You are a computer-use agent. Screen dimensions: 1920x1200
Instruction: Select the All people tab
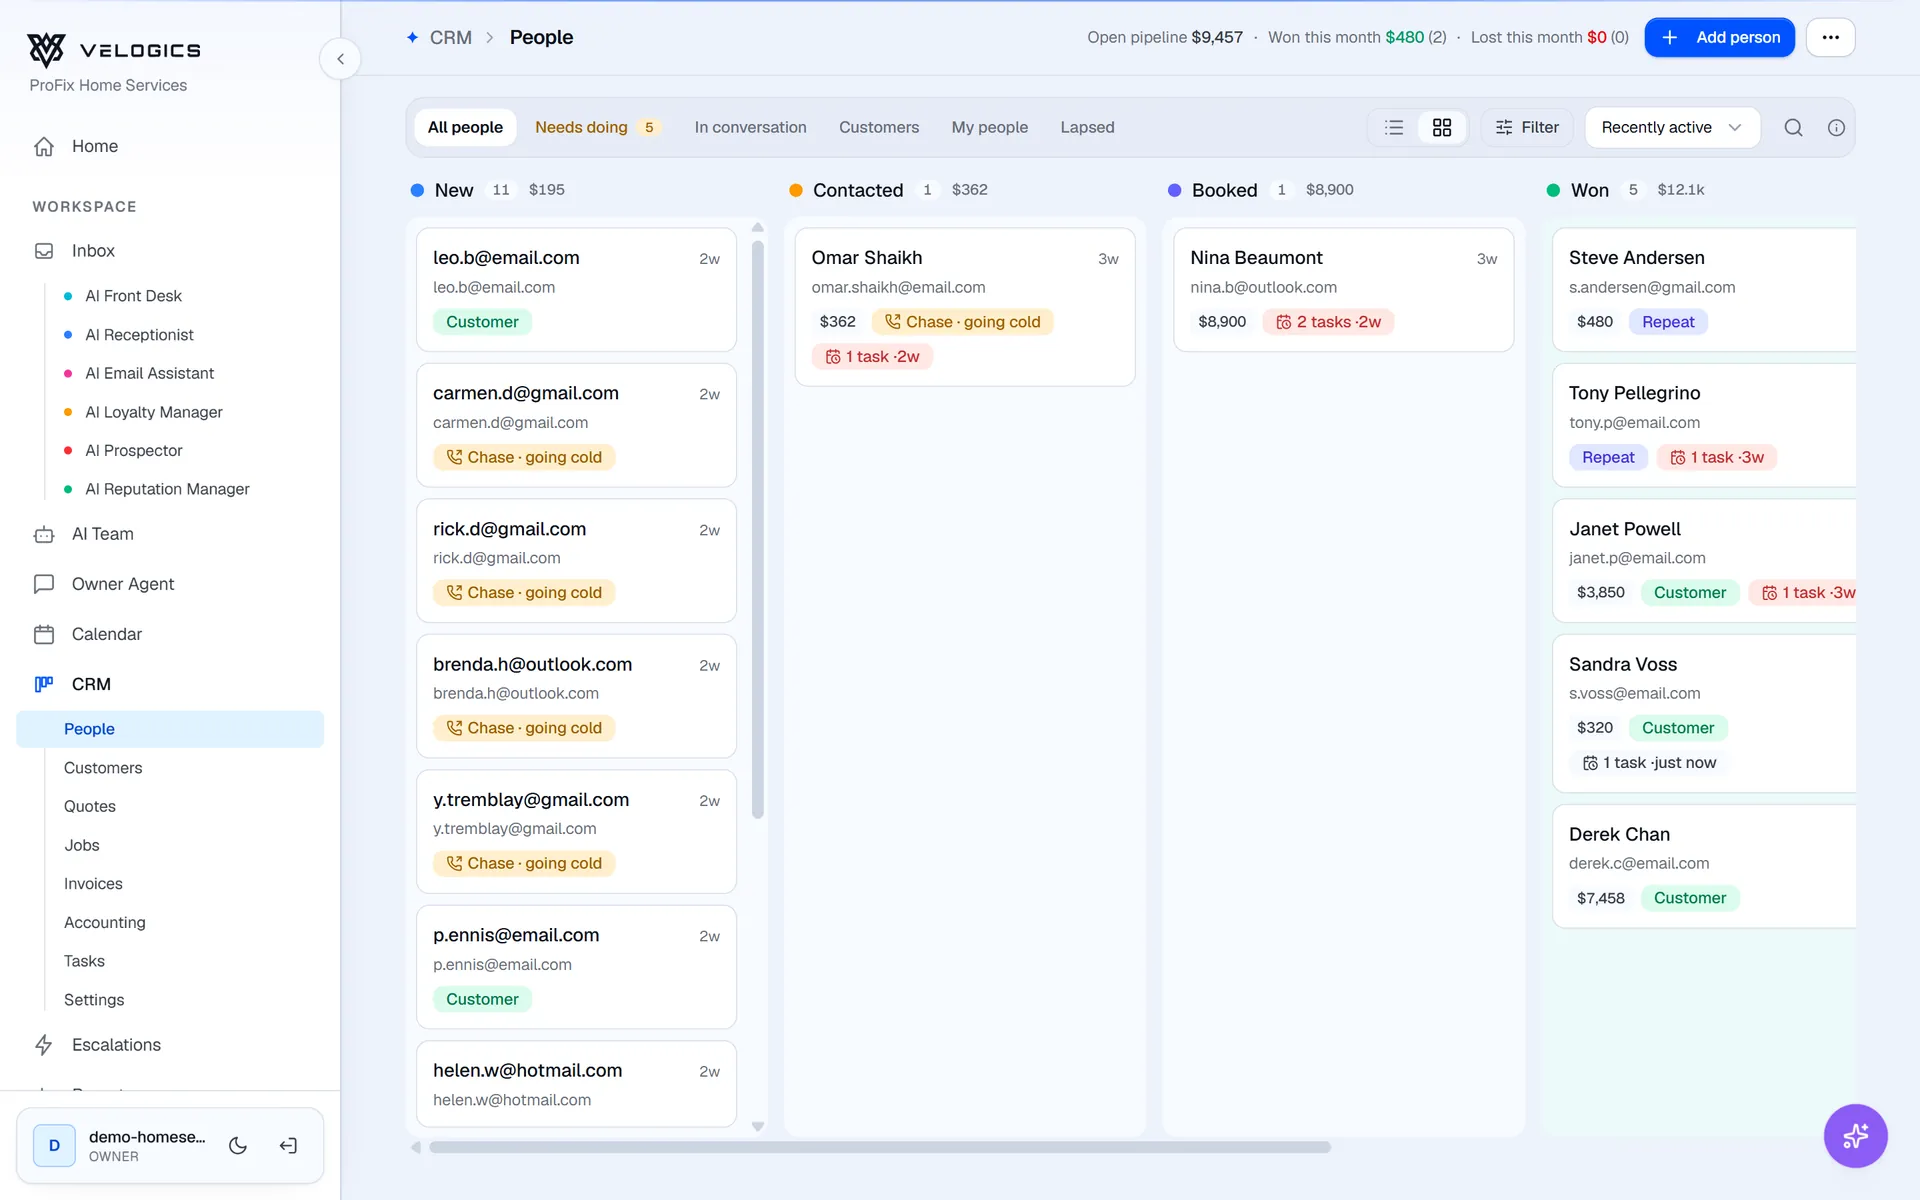tap(465, 127)
